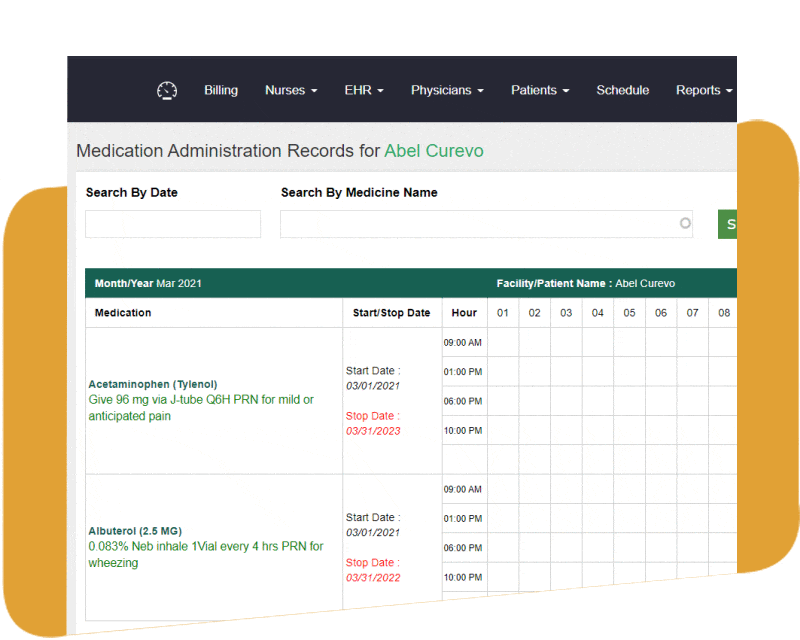This screenshot has height=640, width=800.
Task: Expand the Nurses dropdown menu
Action: click(x=290, y=90)
